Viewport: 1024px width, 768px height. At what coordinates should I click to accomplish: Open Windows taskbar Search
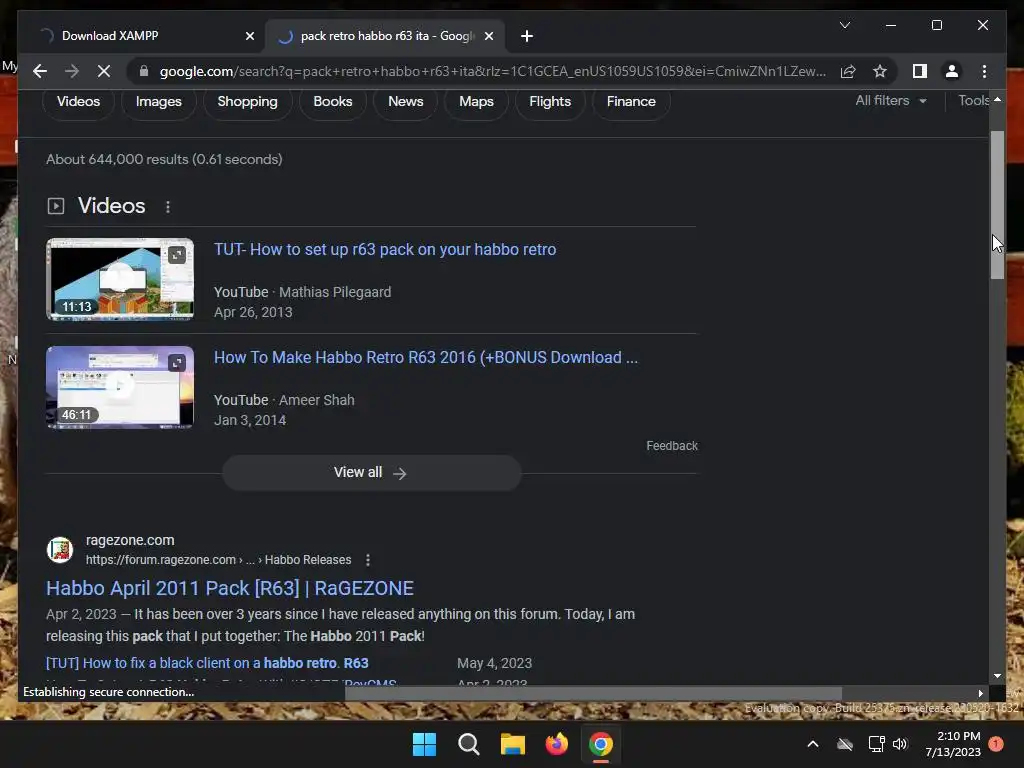tap(468, 744)
